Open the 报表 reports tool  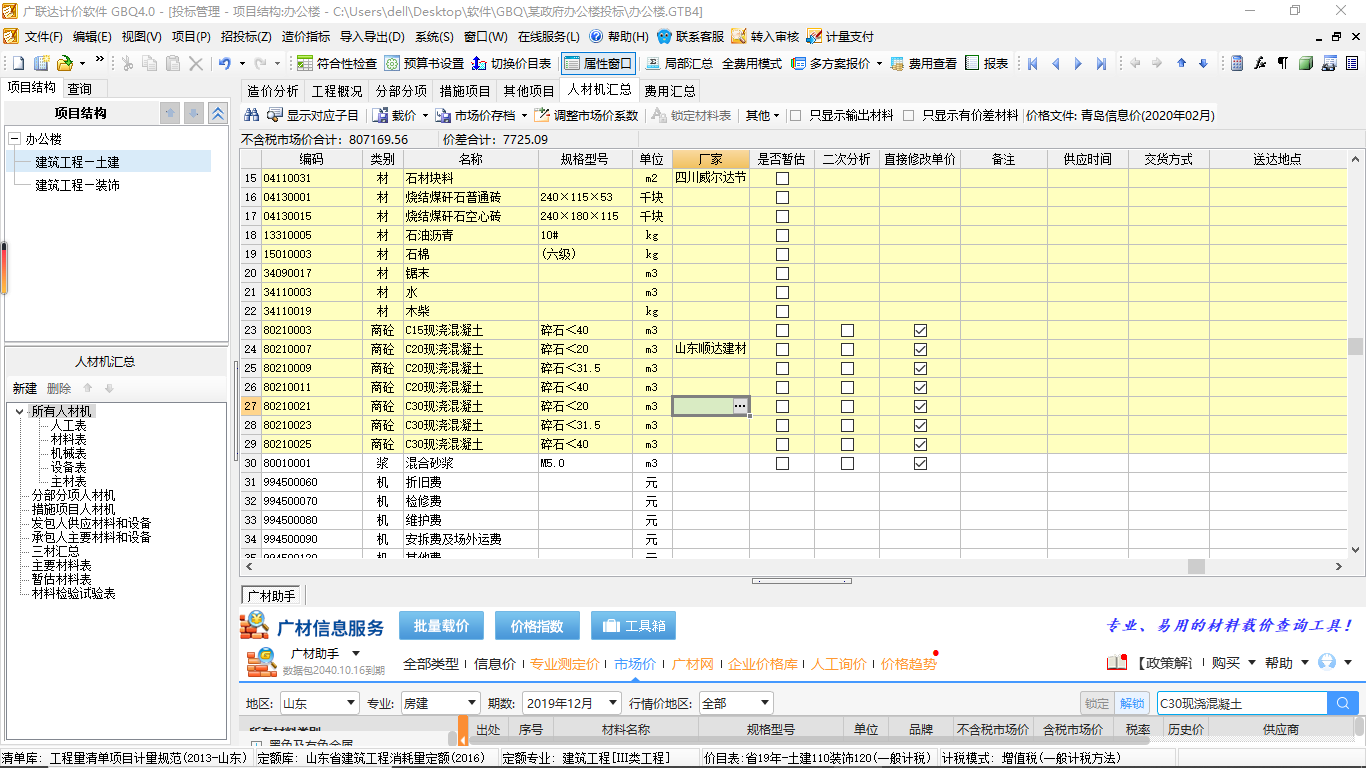987,63
